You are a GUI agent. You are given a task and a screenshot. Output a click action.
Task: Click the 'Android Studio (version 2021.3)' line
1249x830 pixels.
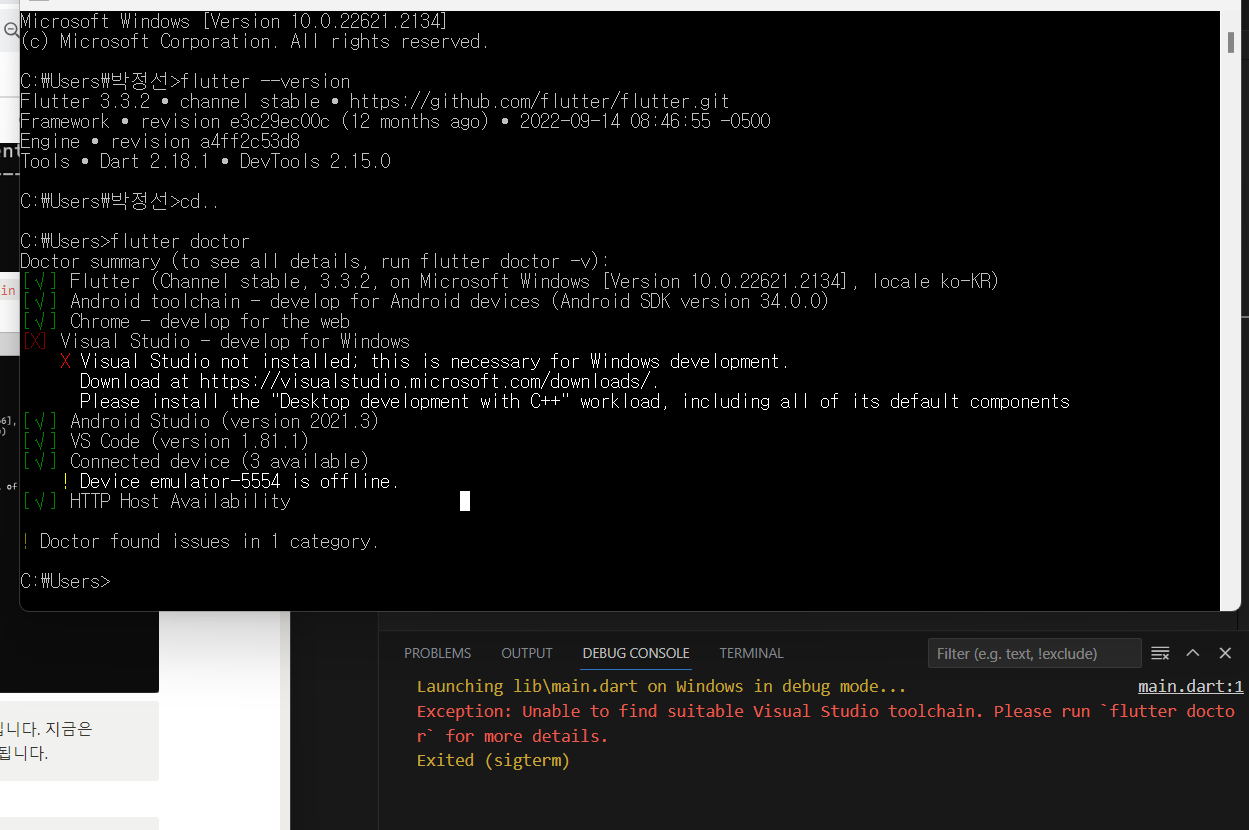[x=200, y=421]
